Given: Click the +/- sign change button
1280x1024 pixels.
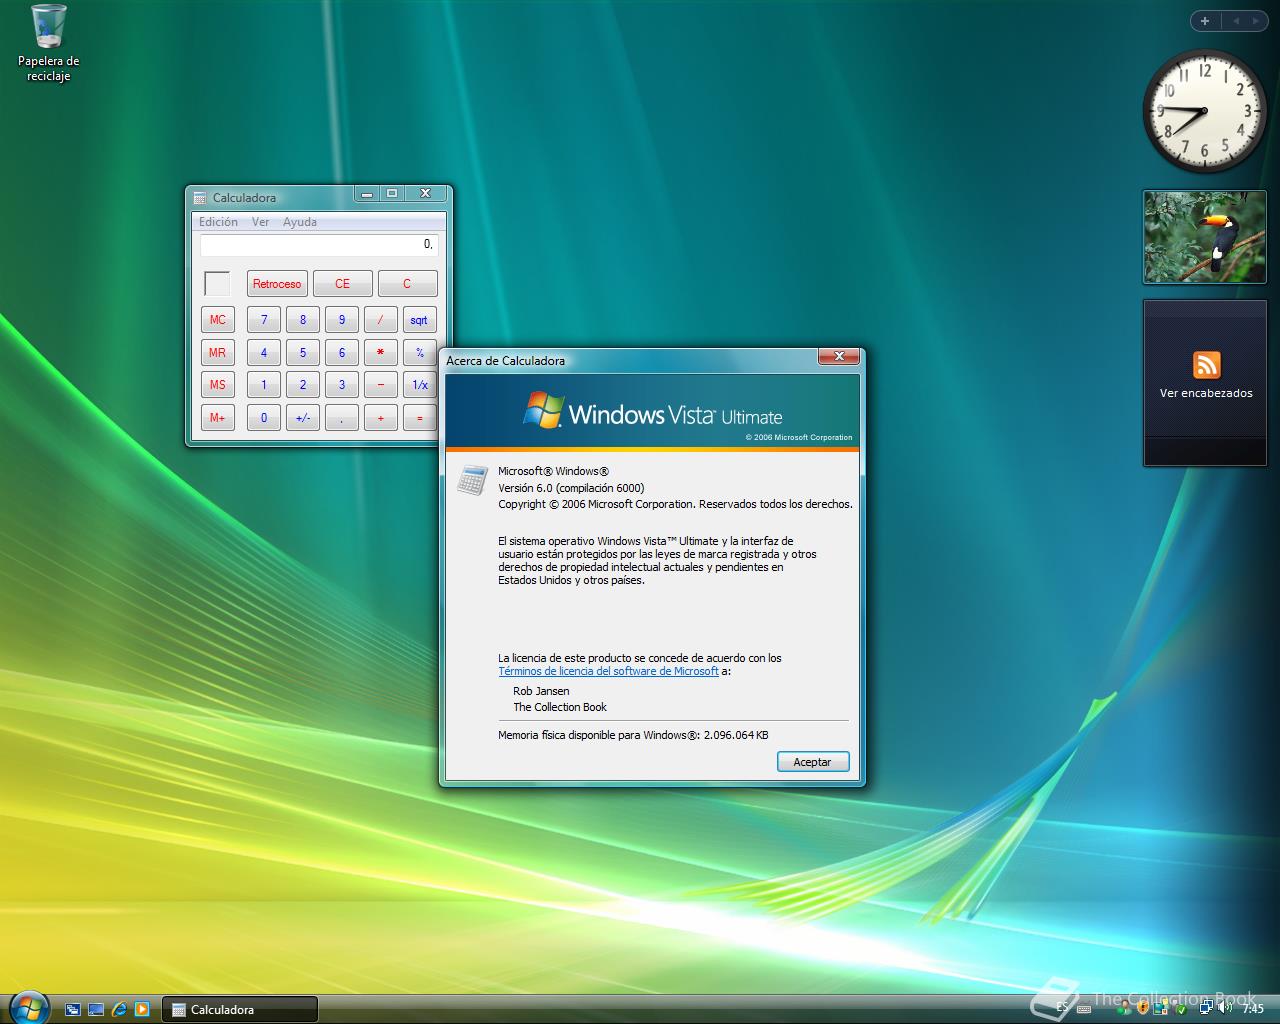Looking at the screenshot, I should 303,418.
